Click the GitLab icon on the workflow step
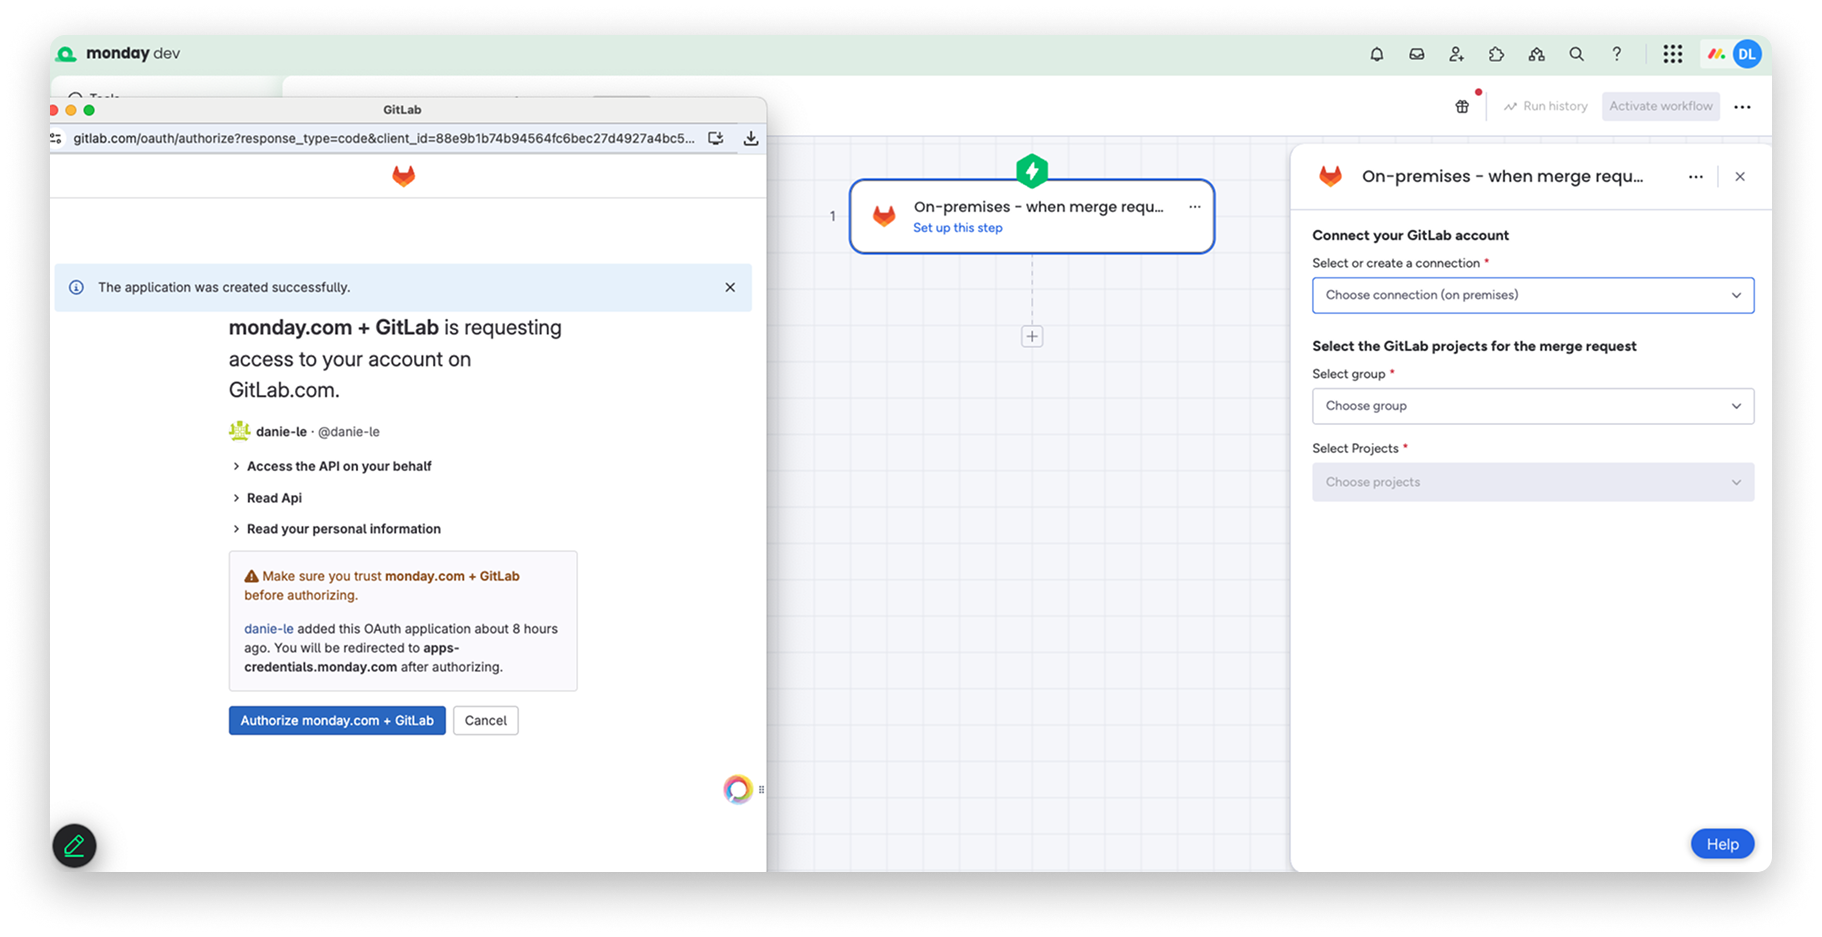The height and width of the screenshot is (937, 1822). 884,216
